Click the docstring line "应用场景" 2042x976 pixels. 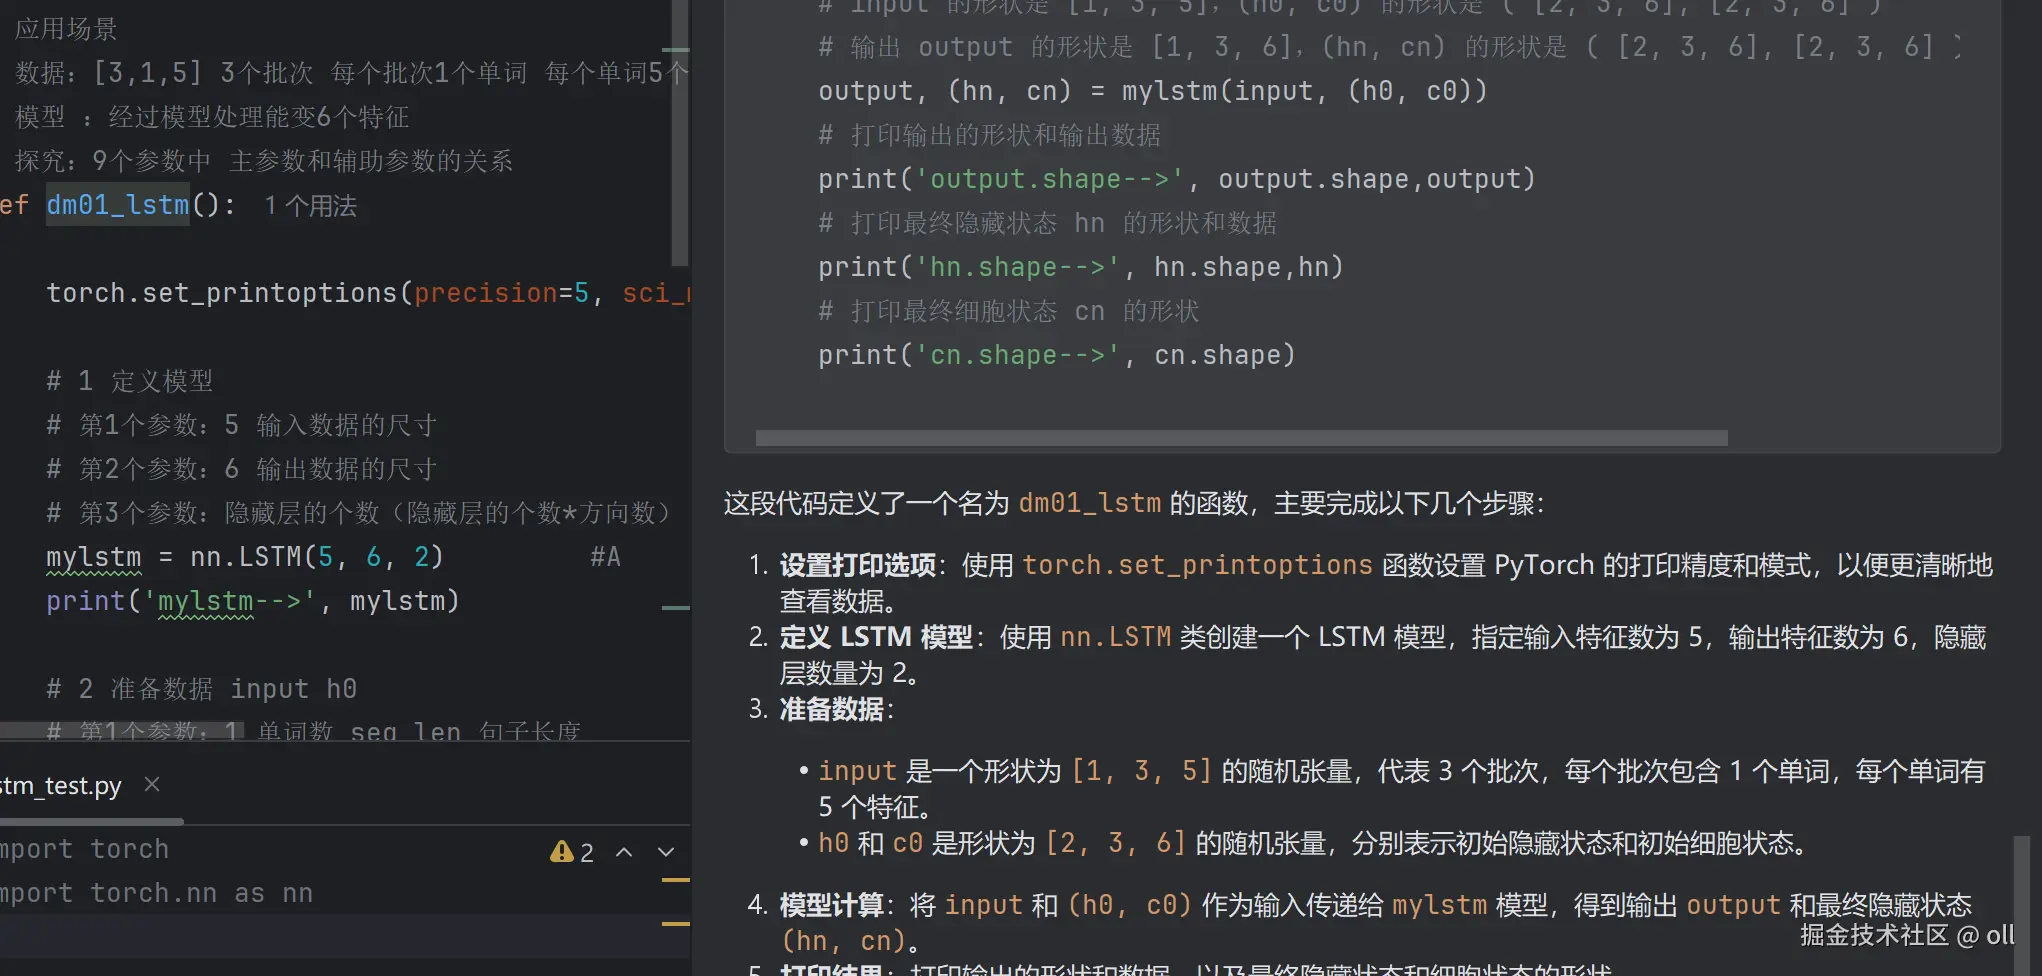(x=66, y=29)
